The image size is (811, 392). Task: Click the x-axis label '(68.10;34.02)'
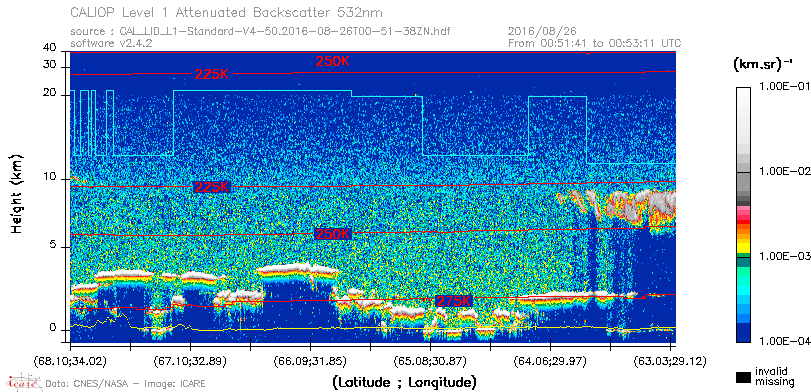[71, 360]
